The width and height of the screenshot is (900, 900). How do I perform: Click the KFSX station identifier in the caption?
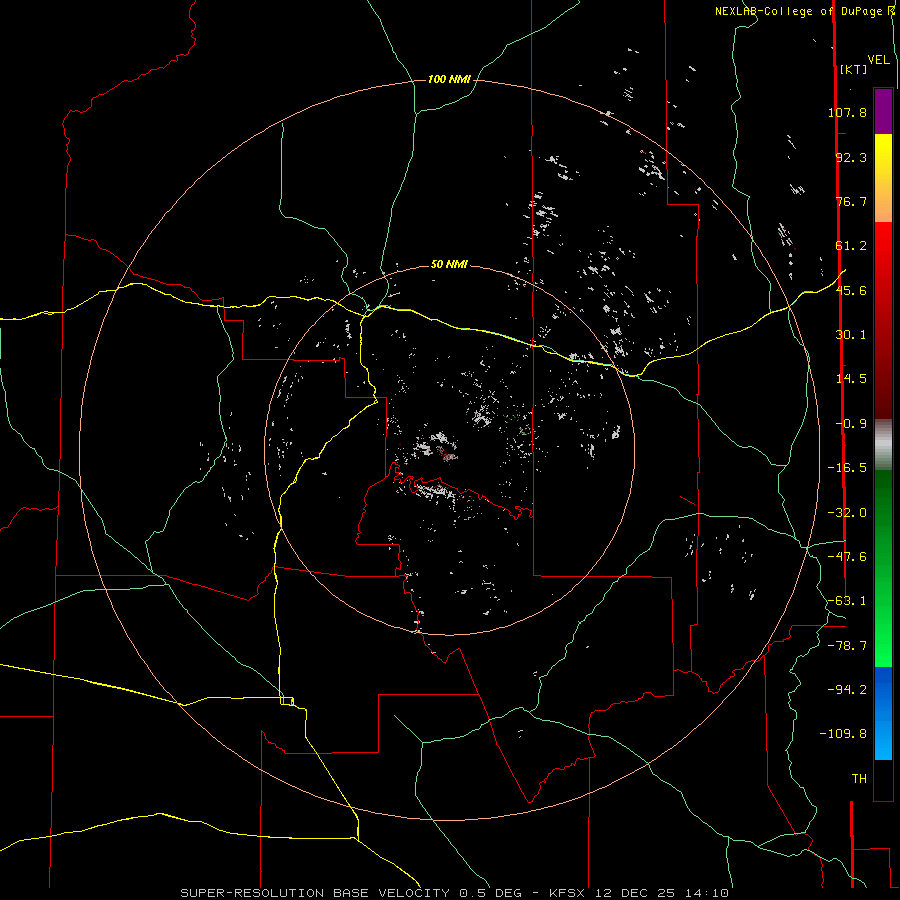(569, 893)
